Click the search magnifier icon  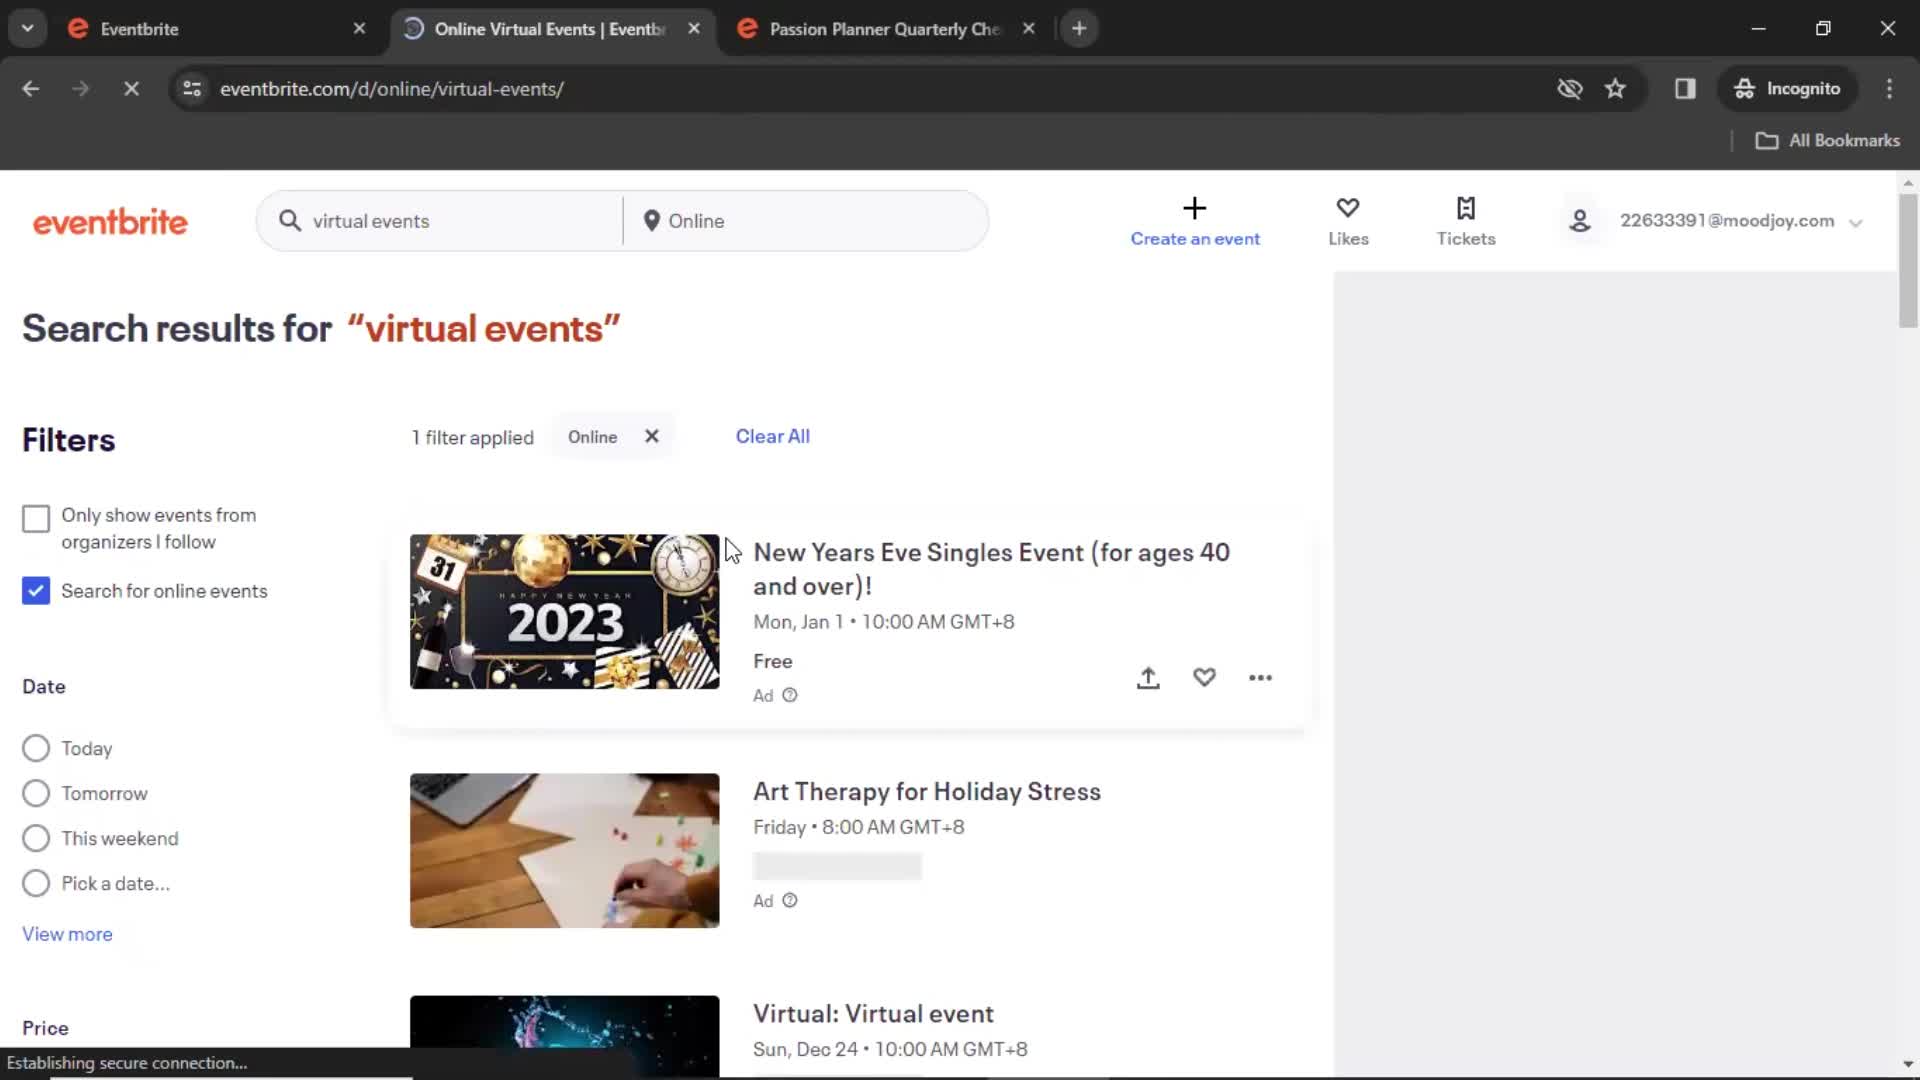click(x=290, y=221)
